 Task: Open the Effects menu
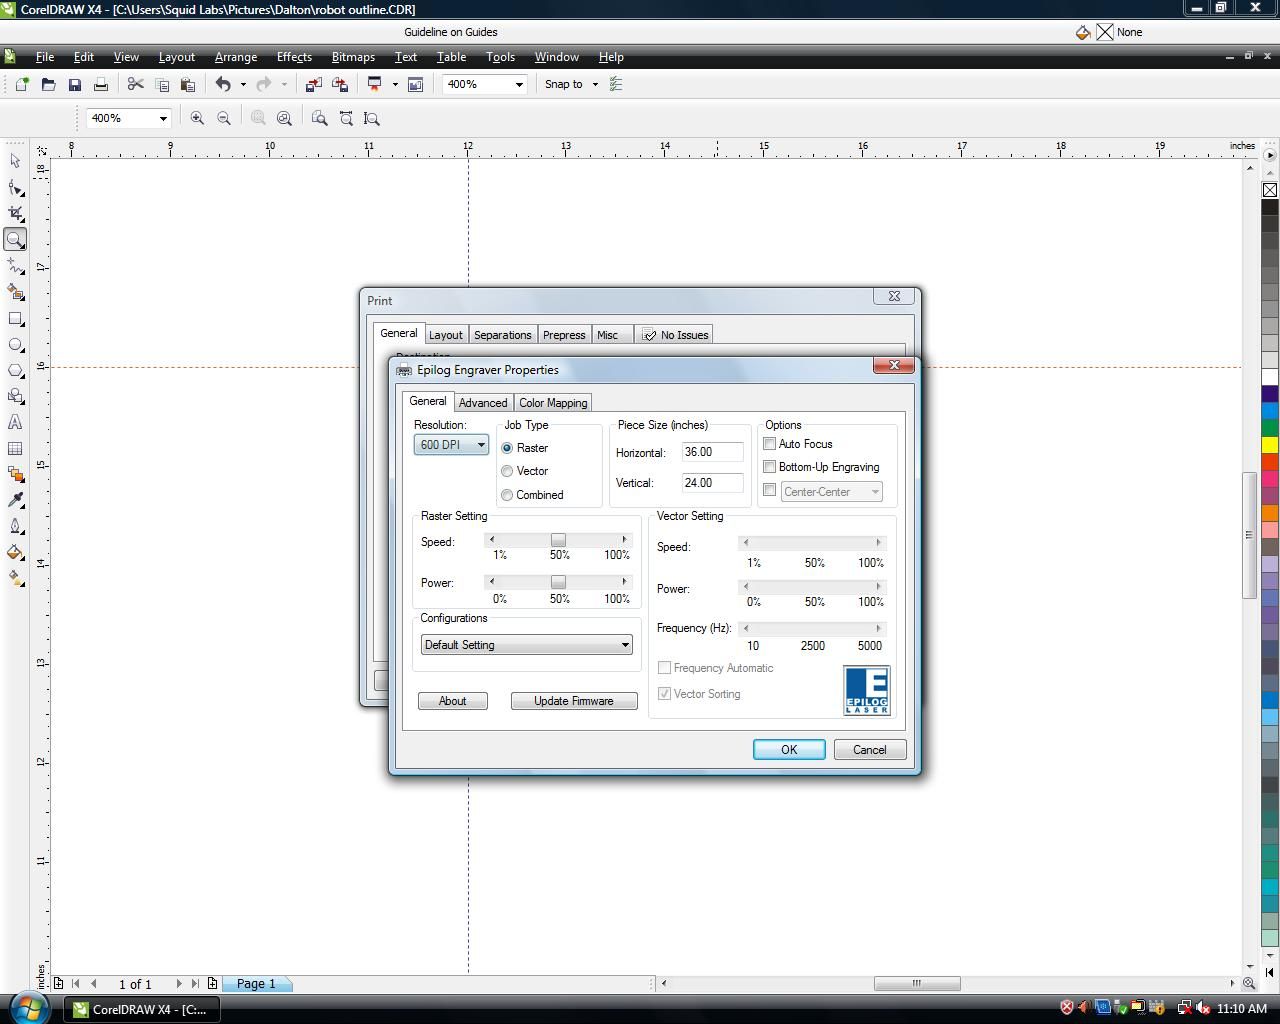click(x=294, y=57)
